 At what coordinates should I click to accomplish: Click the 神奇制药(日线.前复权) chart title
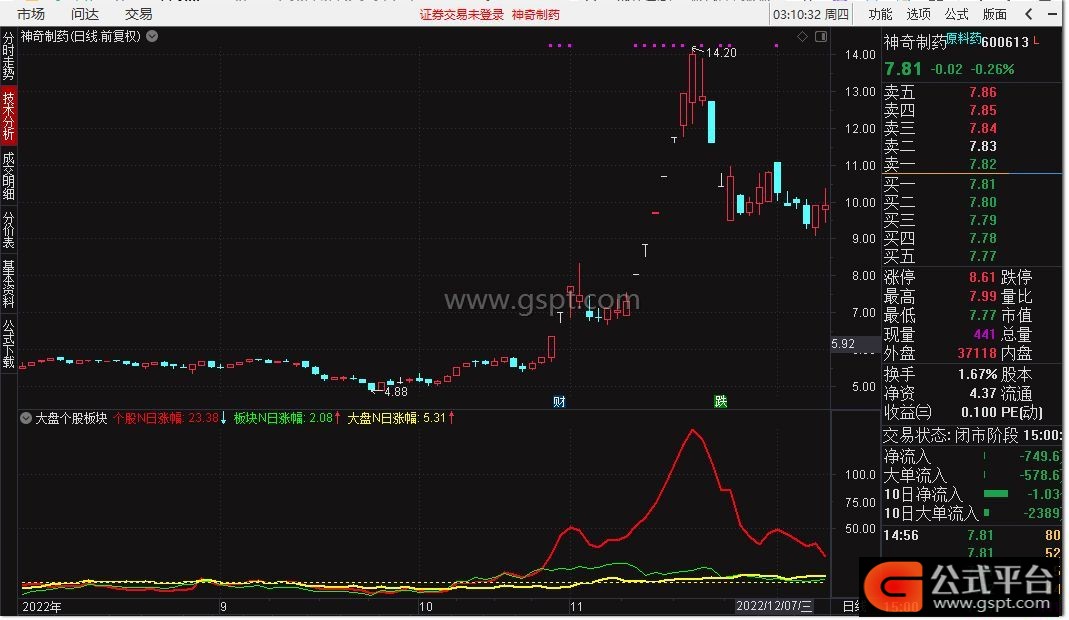(x=80, y=36)
